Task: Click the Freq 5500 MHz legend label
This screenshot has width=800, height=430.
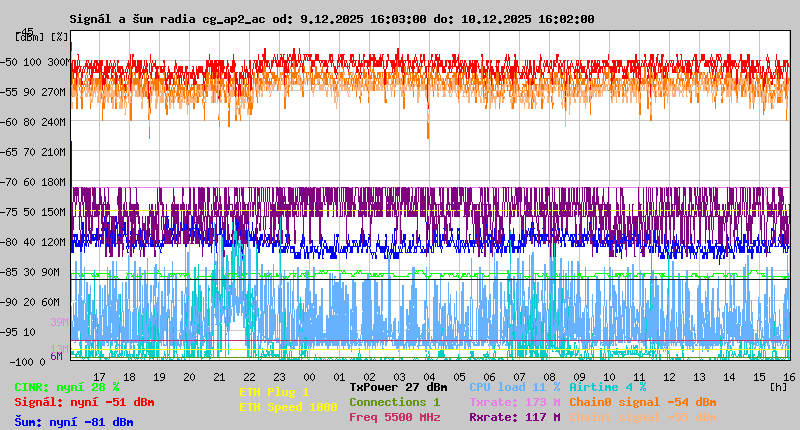Action: 394,417
